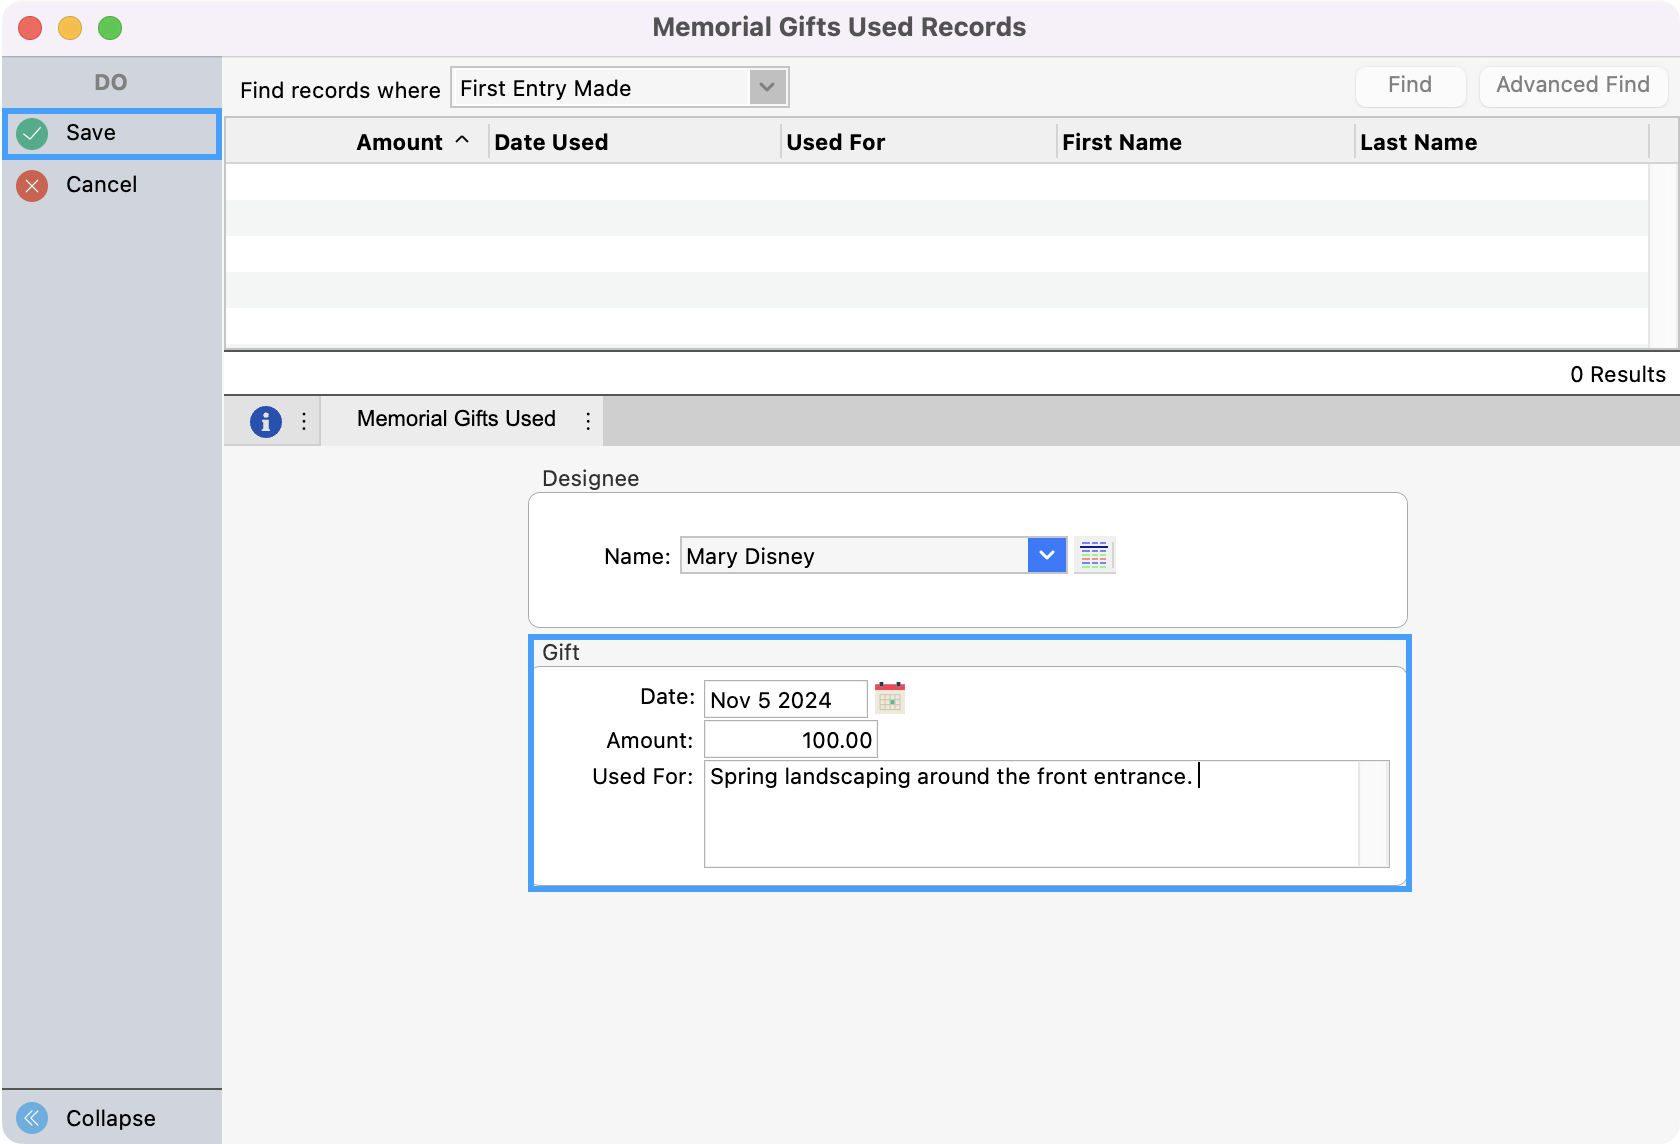Open the Designee Name dropdown arrow
The image size is (1680, 1144).
(x=1046, y=555)
